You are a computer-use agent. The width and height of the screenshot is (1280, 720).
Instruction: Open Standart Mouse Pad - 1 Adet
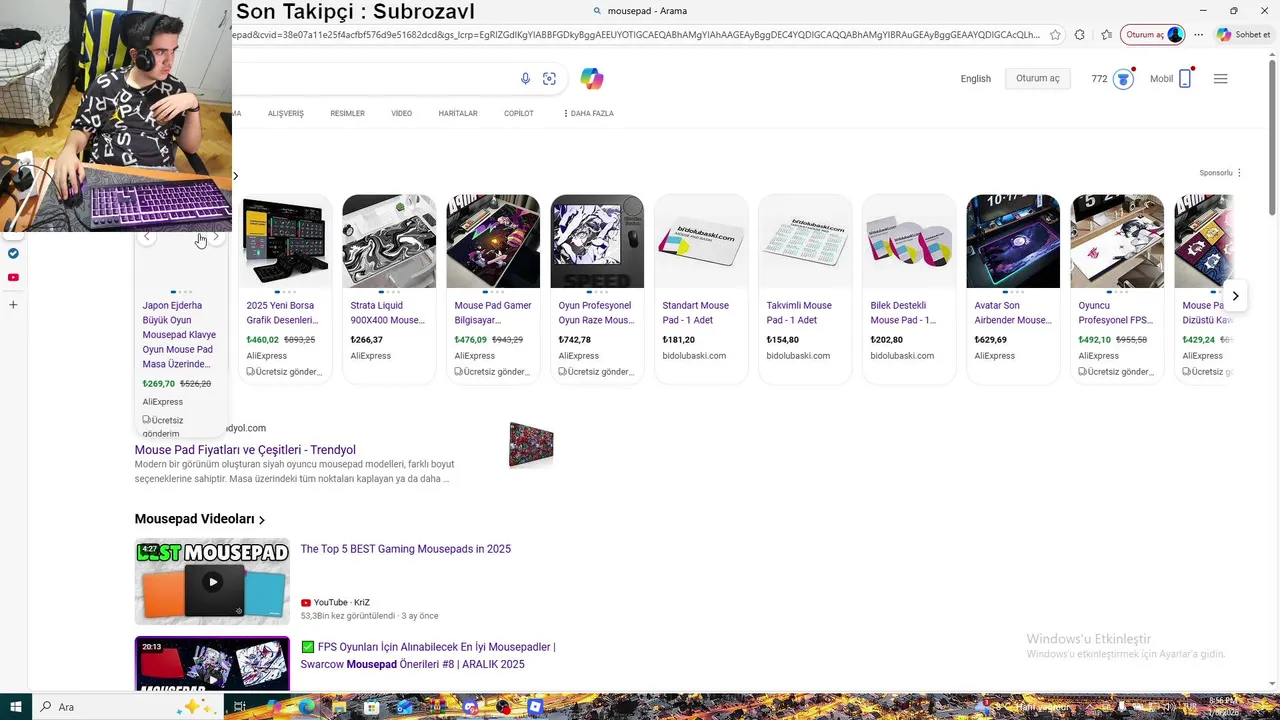click(x=695, y=313)
